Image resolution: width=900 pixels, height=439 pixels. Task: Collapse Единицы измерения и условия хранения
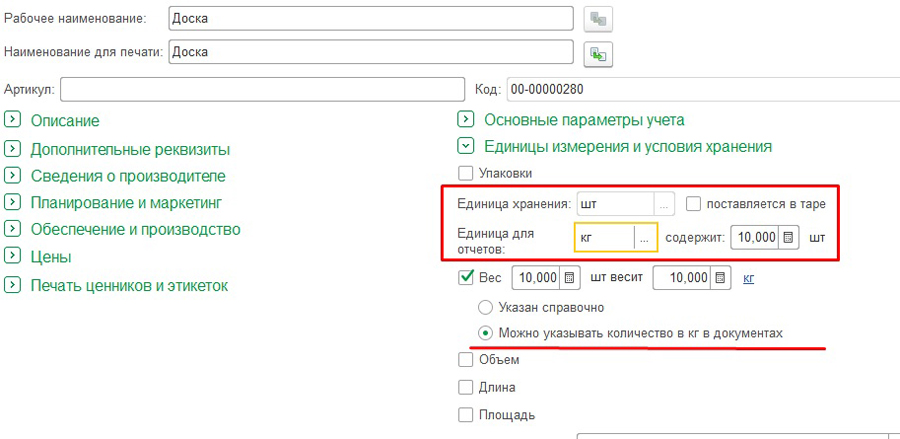[x=465, y=146]
